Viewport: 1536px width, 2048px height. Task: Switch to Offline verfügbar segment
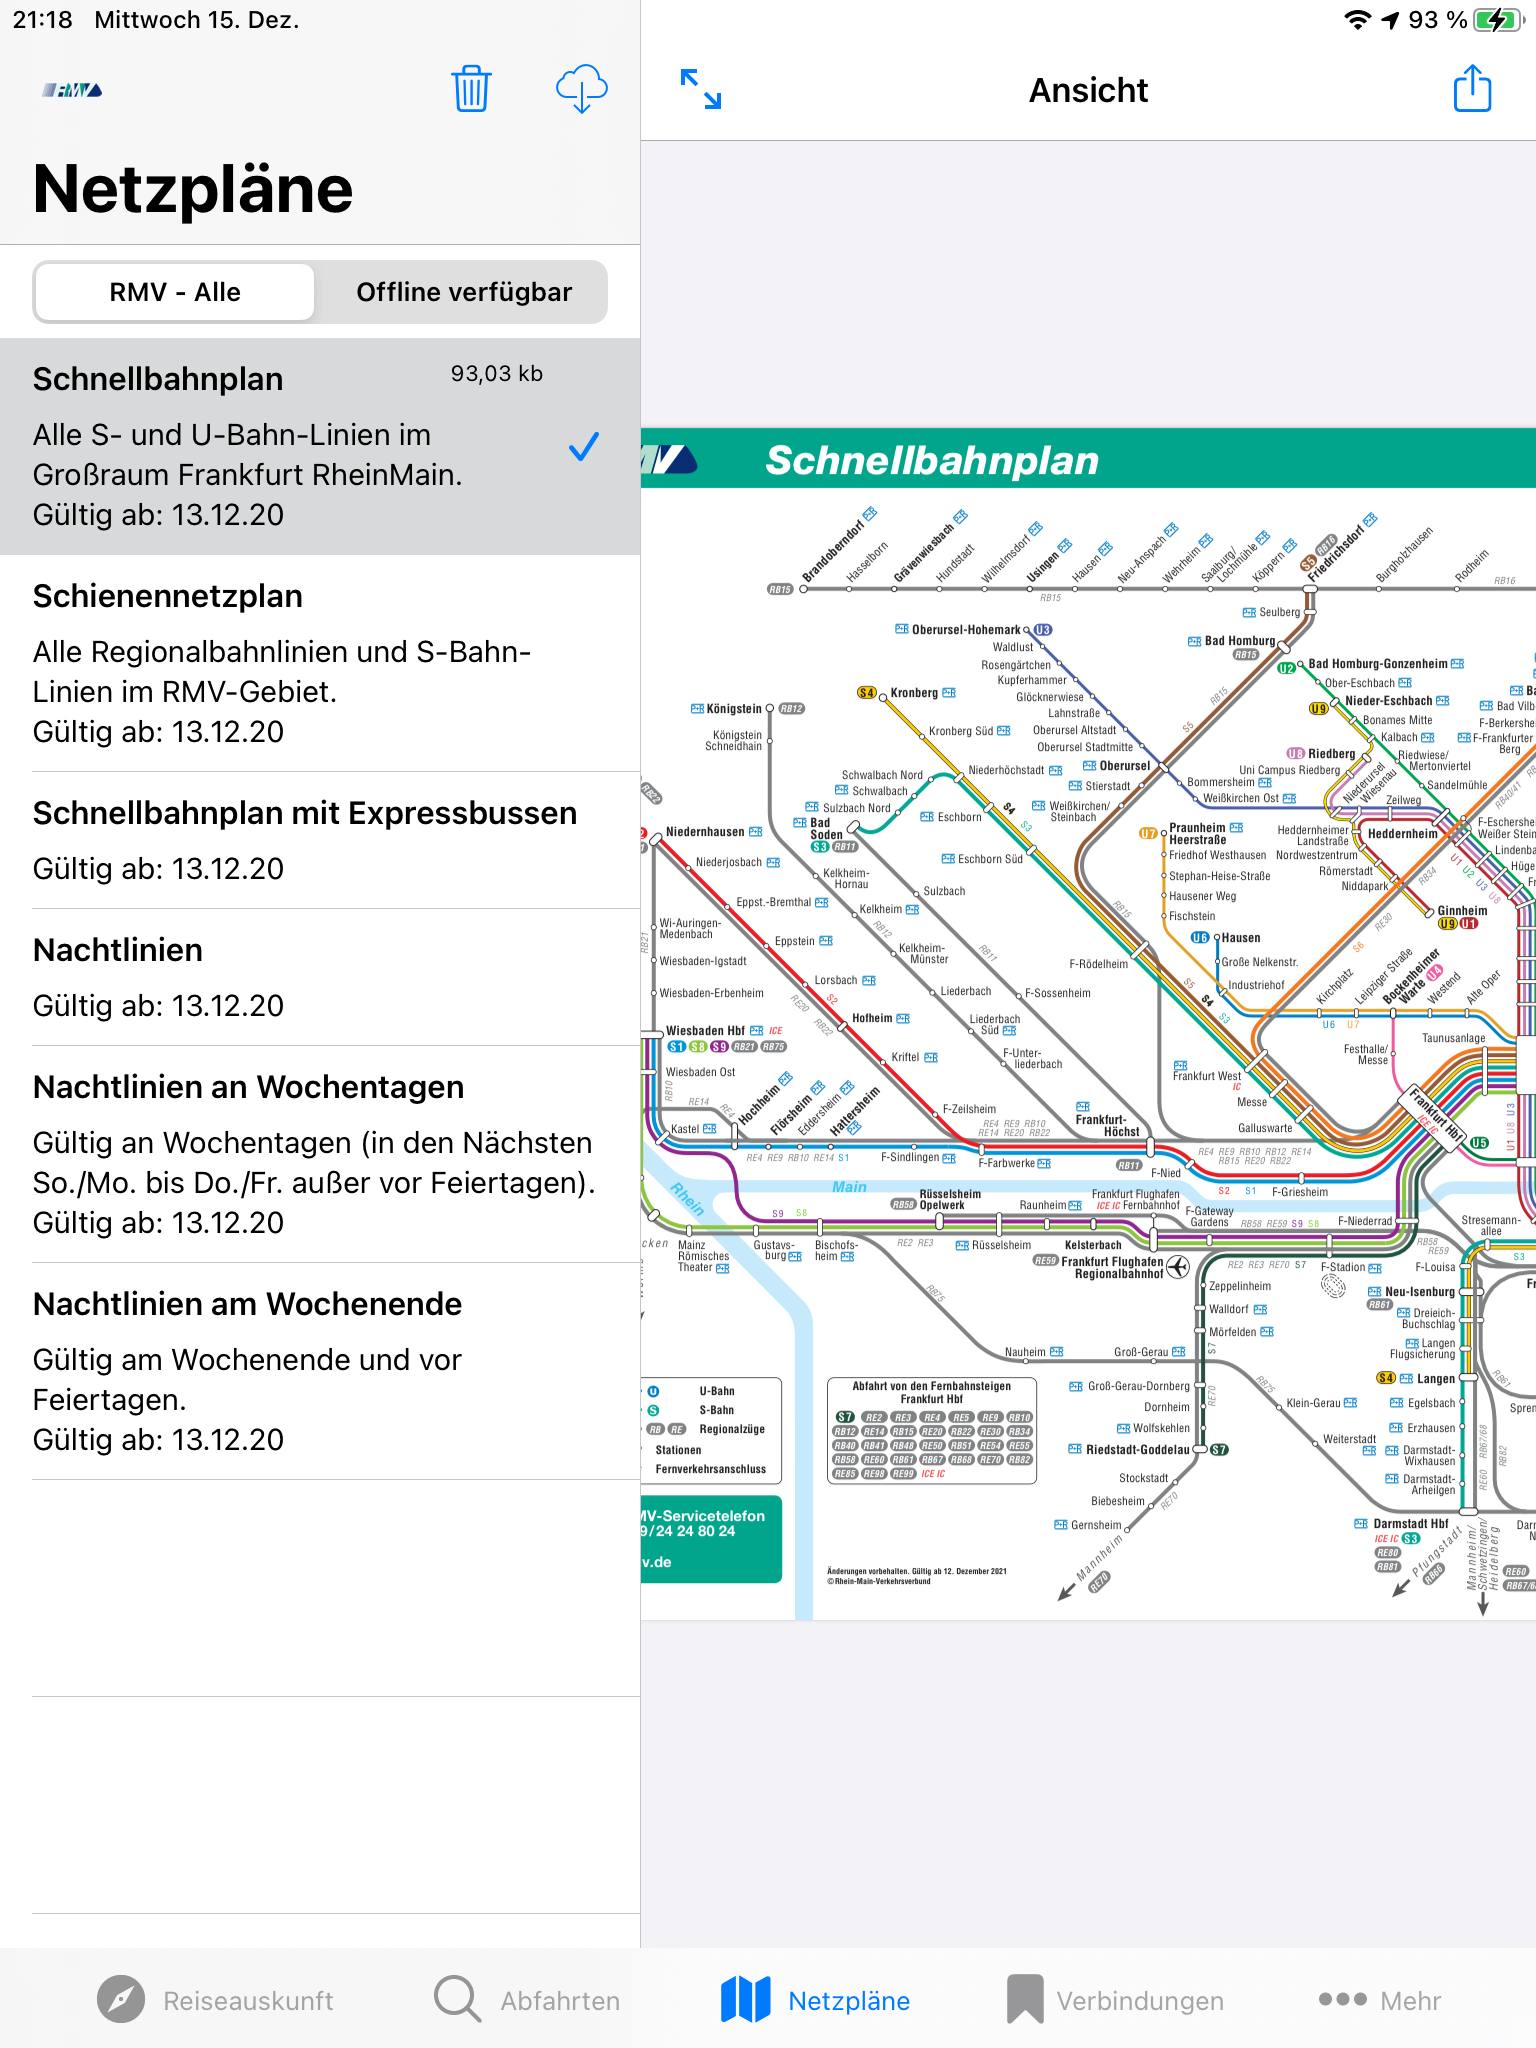[464, 292]
